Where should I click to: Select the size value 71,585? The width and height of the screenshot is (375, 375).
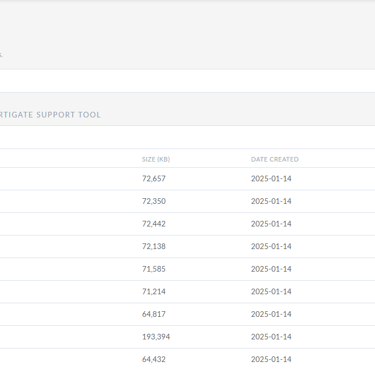tap(154, 269)
